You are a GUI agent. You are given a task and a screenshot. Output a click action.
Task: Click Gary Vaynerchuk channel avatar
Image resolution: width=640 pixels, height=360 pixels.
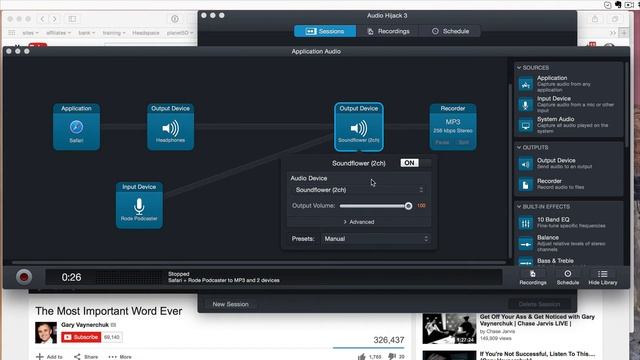click(46, 332)
